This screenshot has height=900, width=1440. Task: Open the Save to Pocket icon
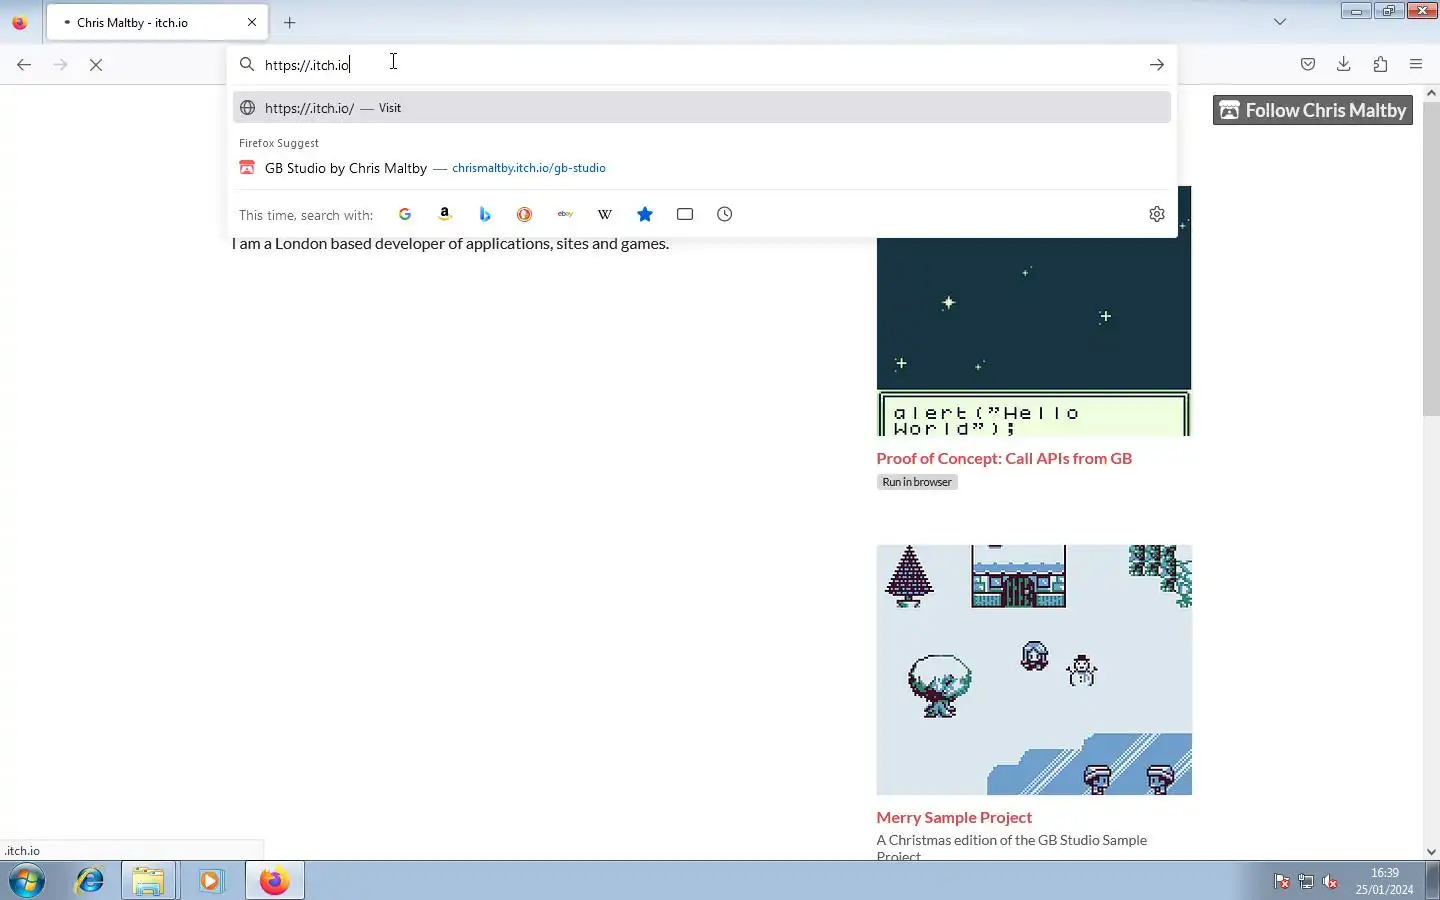pos(1307,64)
